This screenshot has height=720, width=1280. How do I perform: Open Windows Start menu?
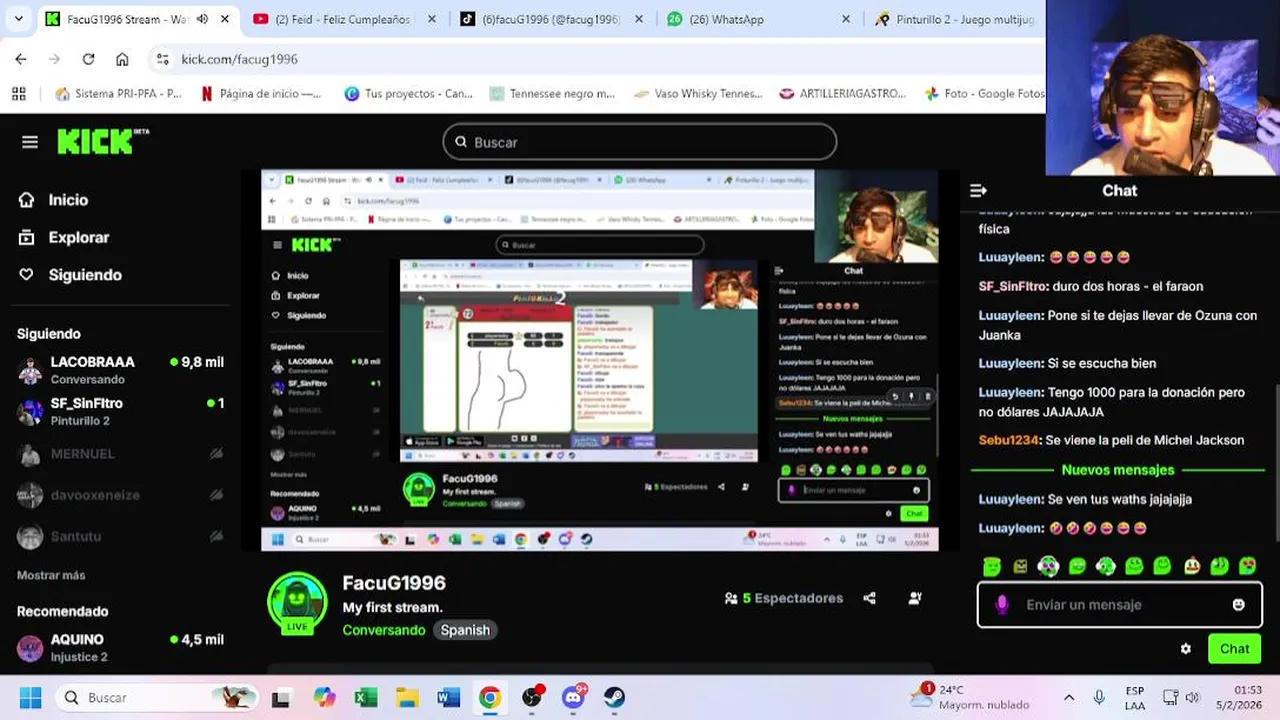(x=30, y=697)
